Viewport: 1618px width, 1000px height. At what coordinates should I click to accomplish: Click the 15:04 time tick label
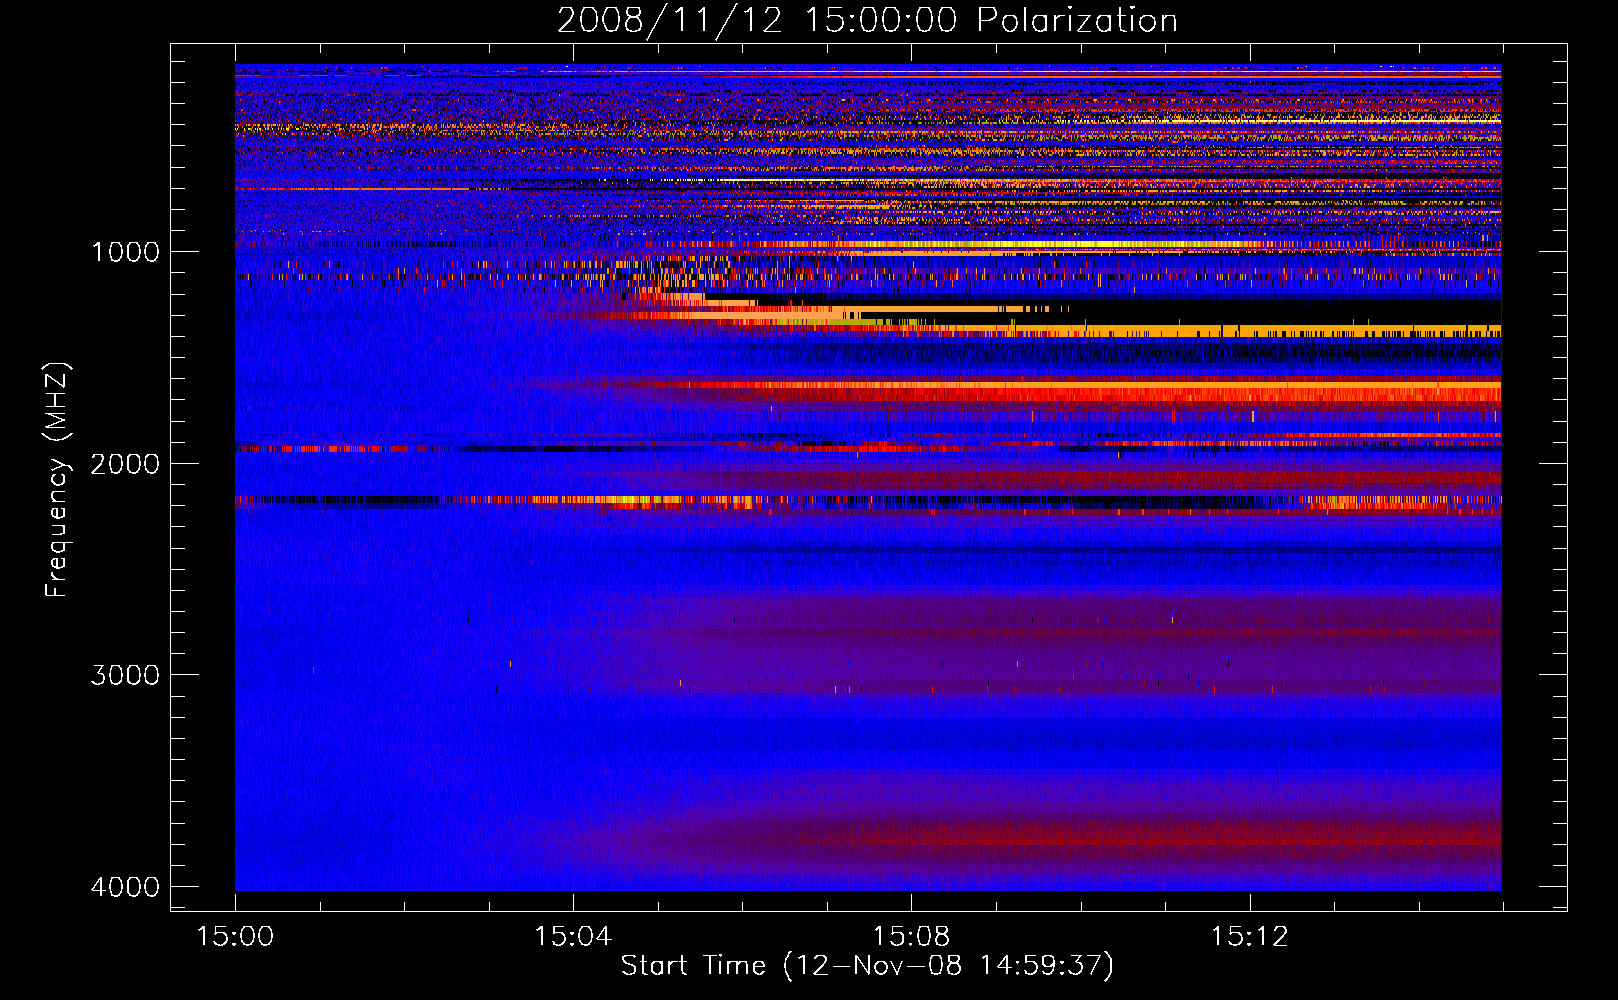(x=573, y=937)
